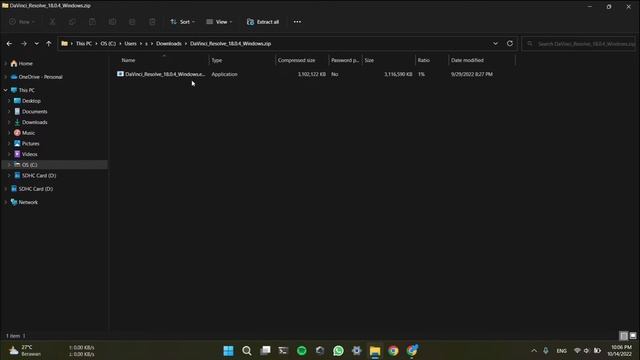640x360 pixels.
Task: Open Google Chrome from the taskbar
Action: coord(393,351)
